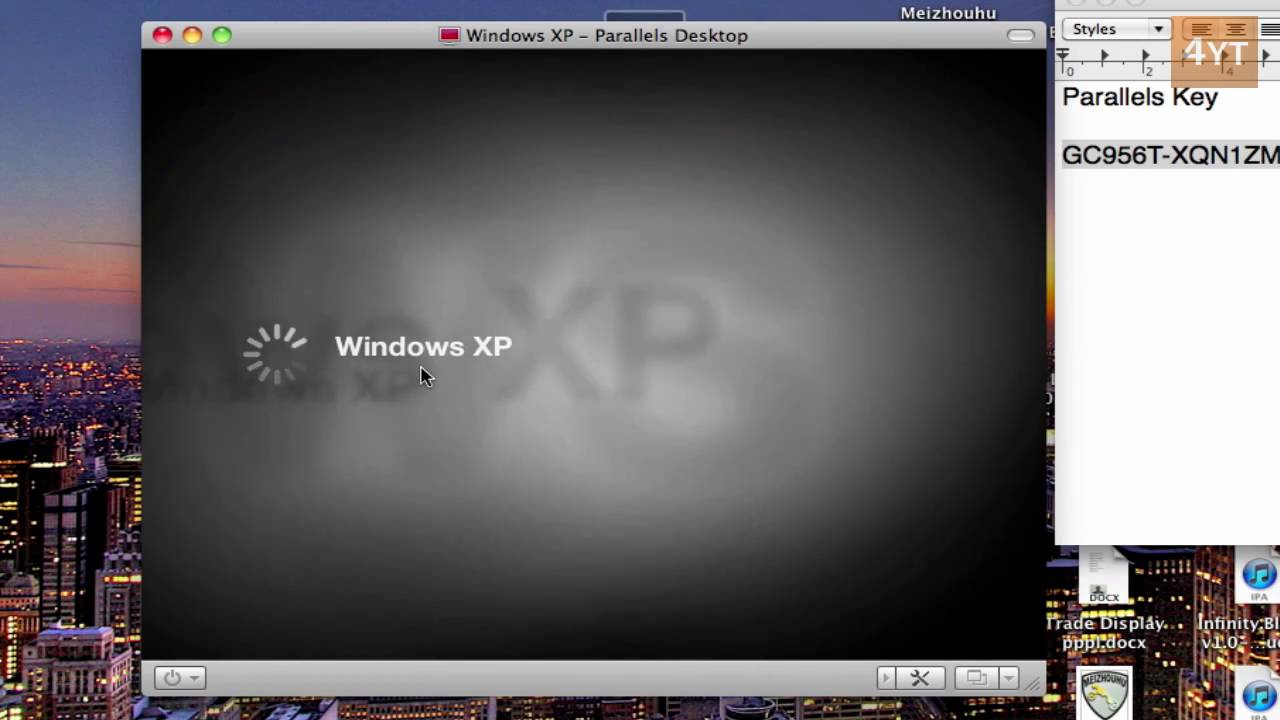Screen dimensions: 1280x720
Task: Minimize the Parallels Desktop window
Action: [x=192, y=35]
